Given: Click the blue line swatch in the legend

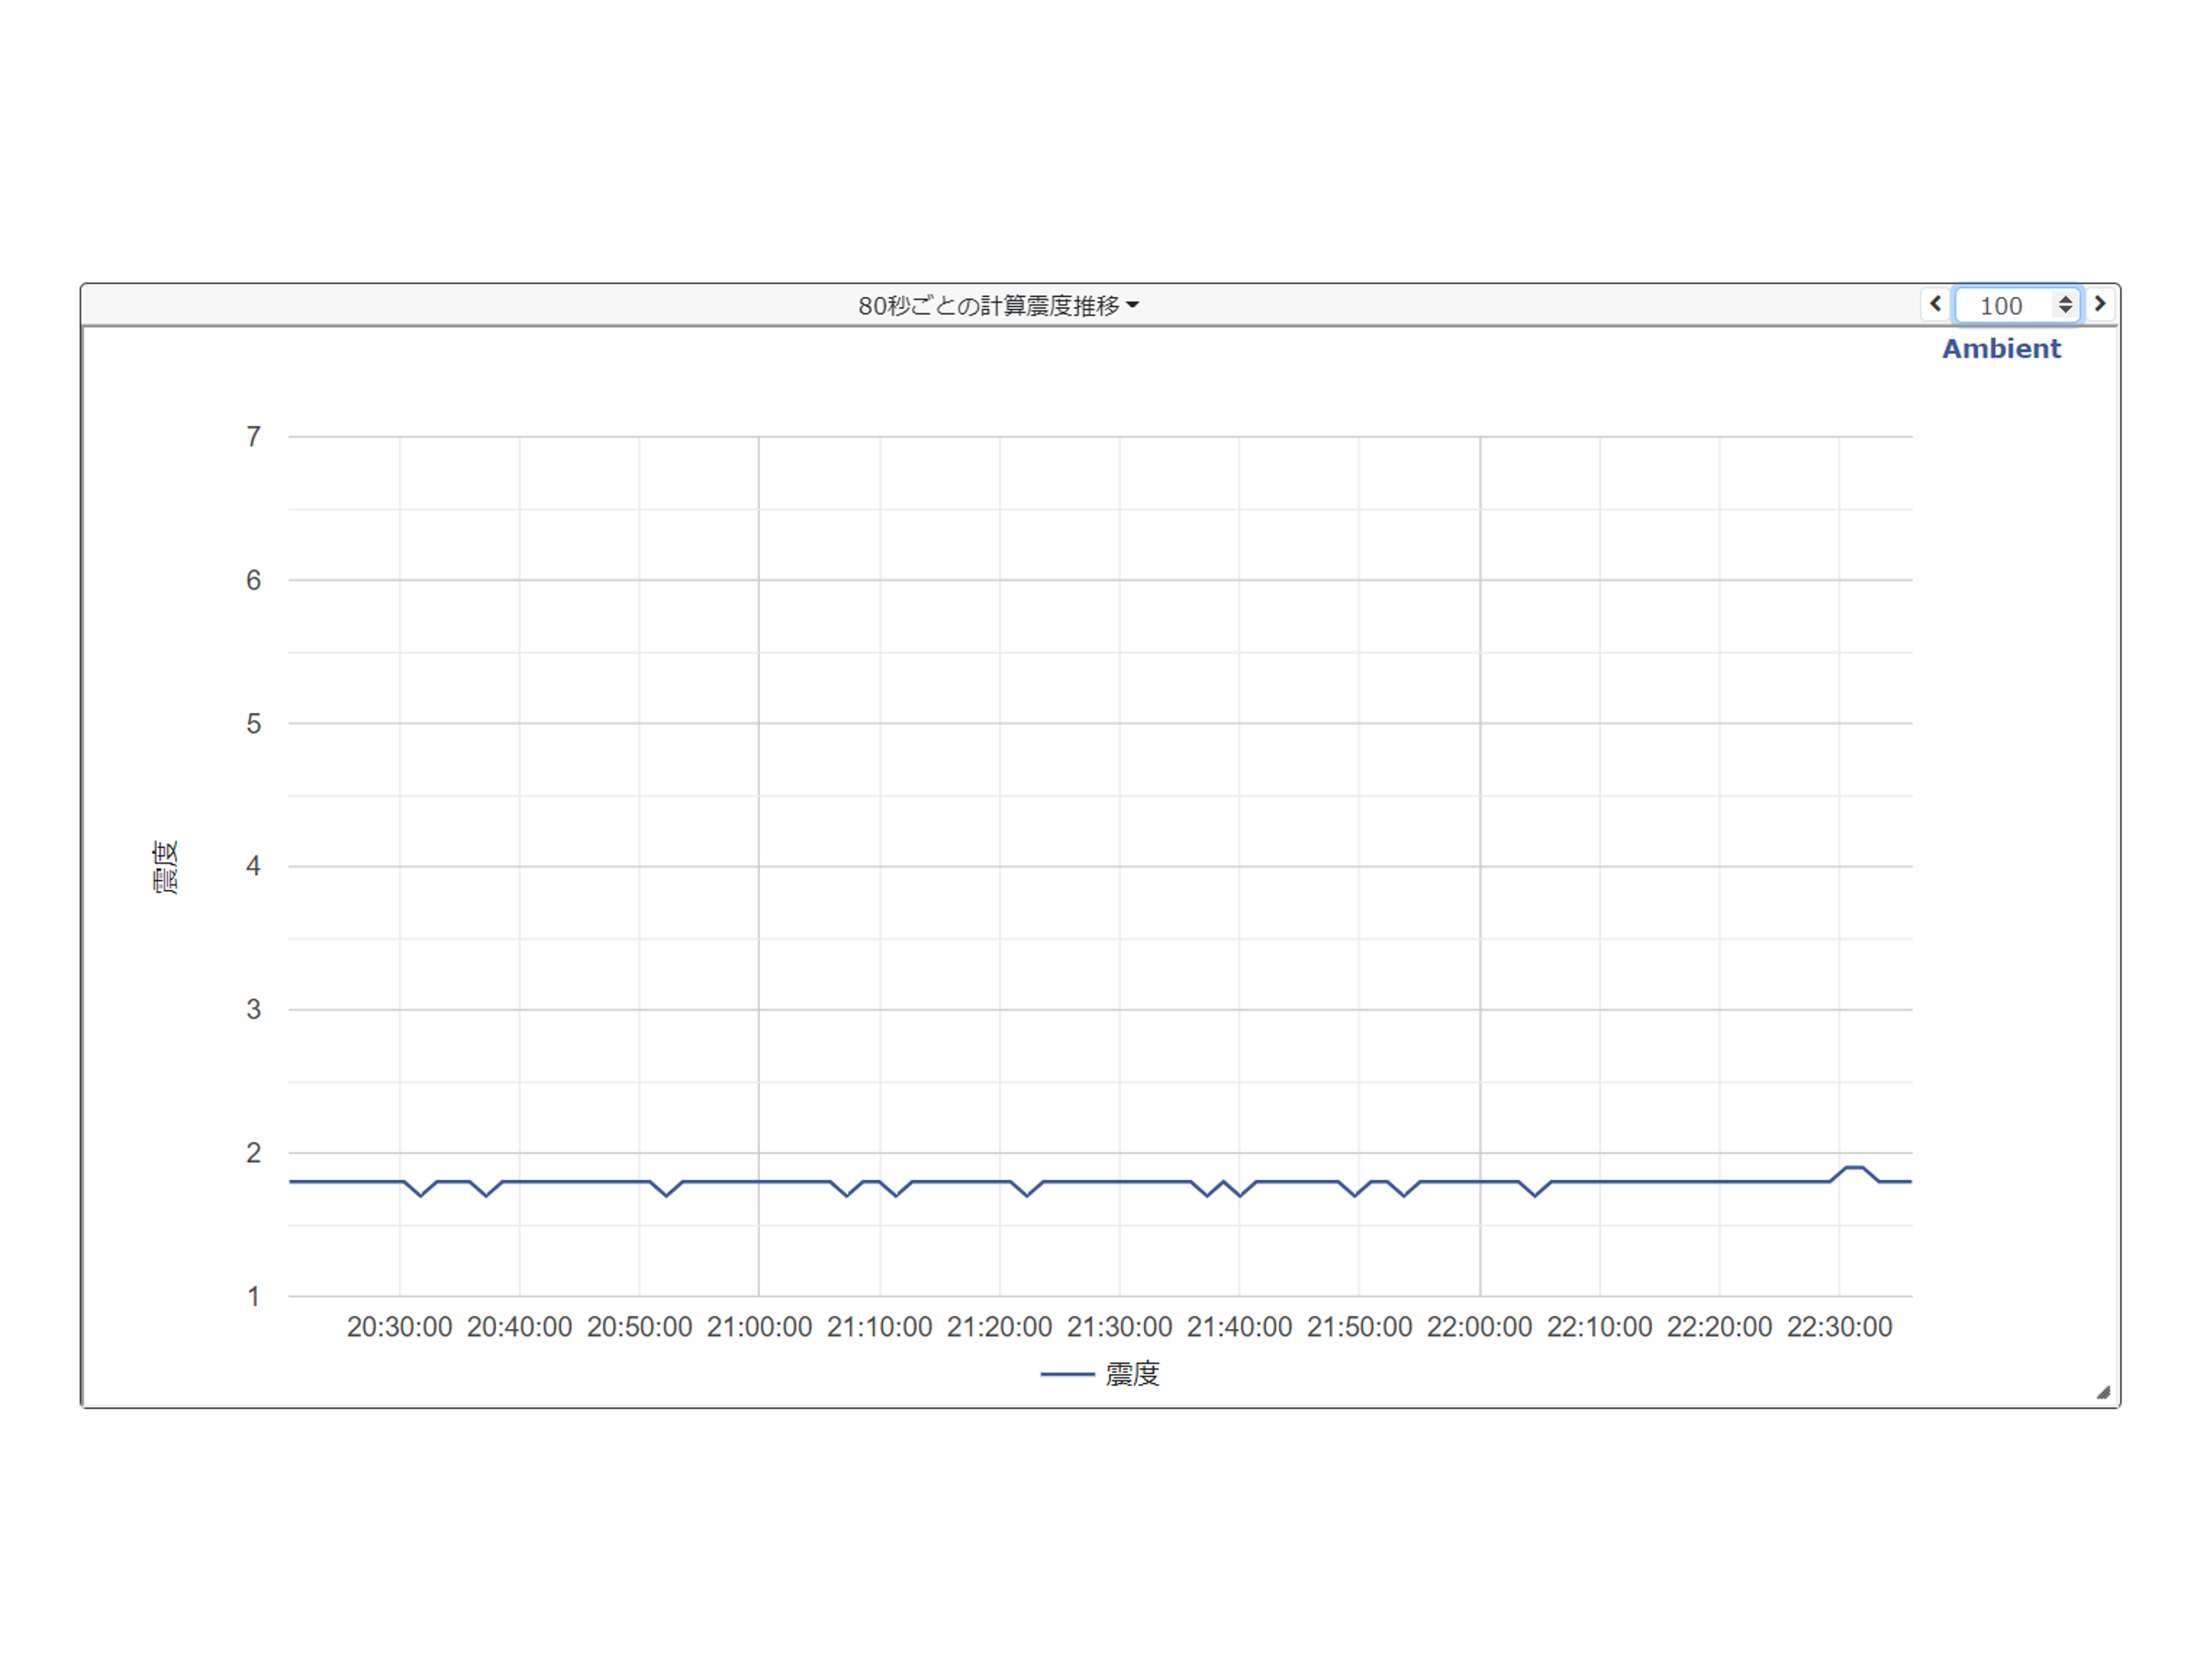Looking at the screenshot, I should pos(1067,1374).
